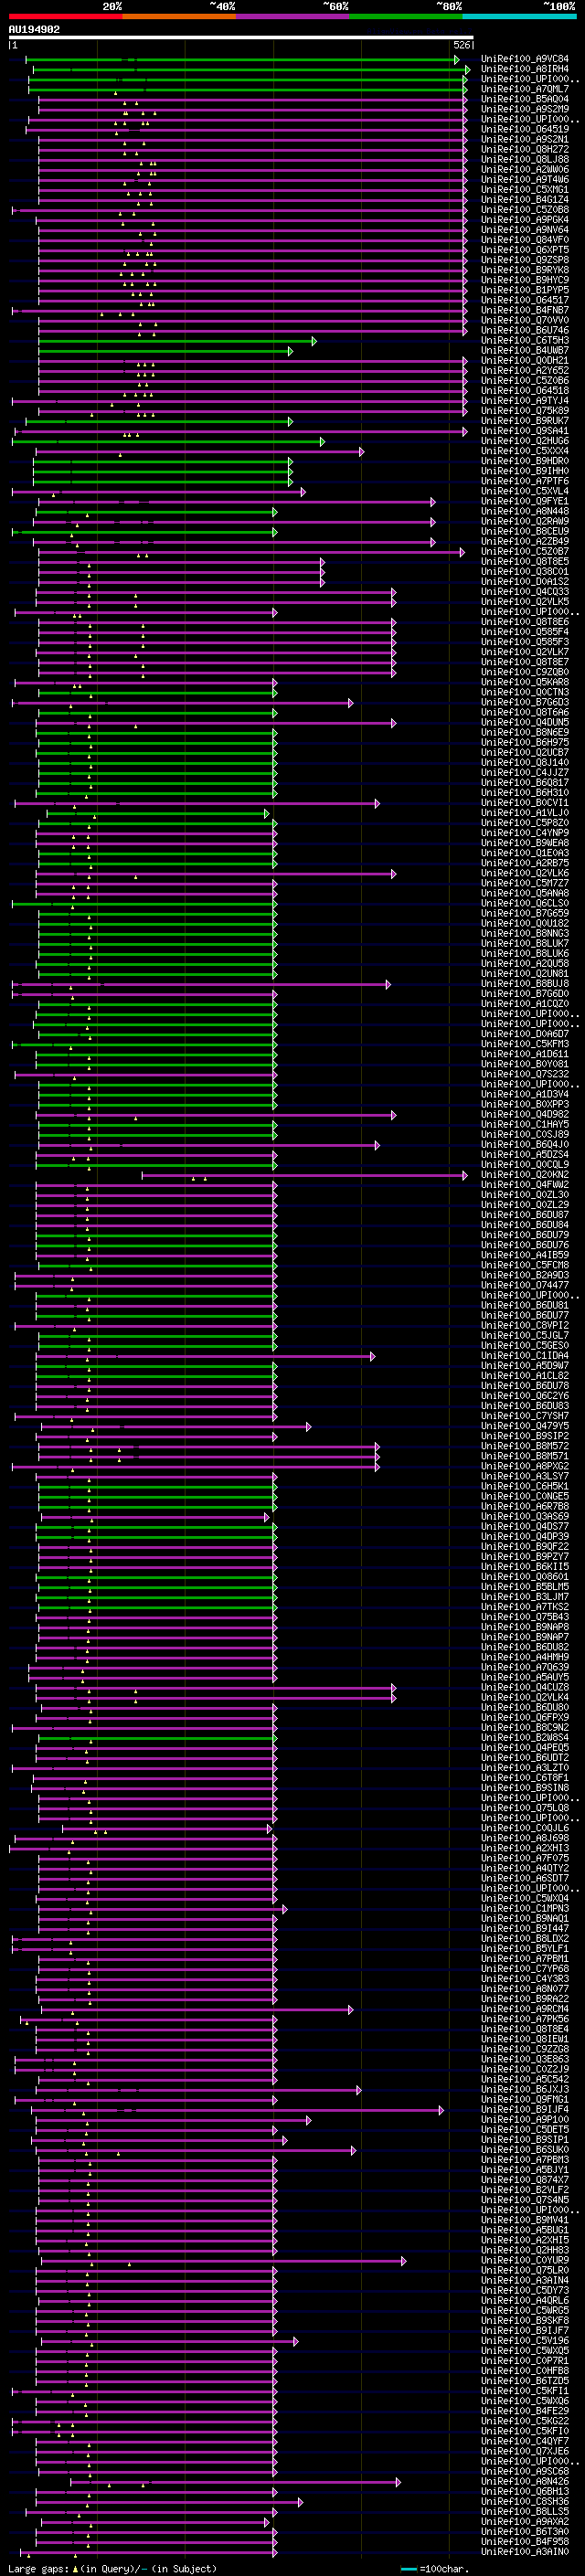Open hit UniRef100_Q75K89

pyautogui.click(x=525, y=411)
